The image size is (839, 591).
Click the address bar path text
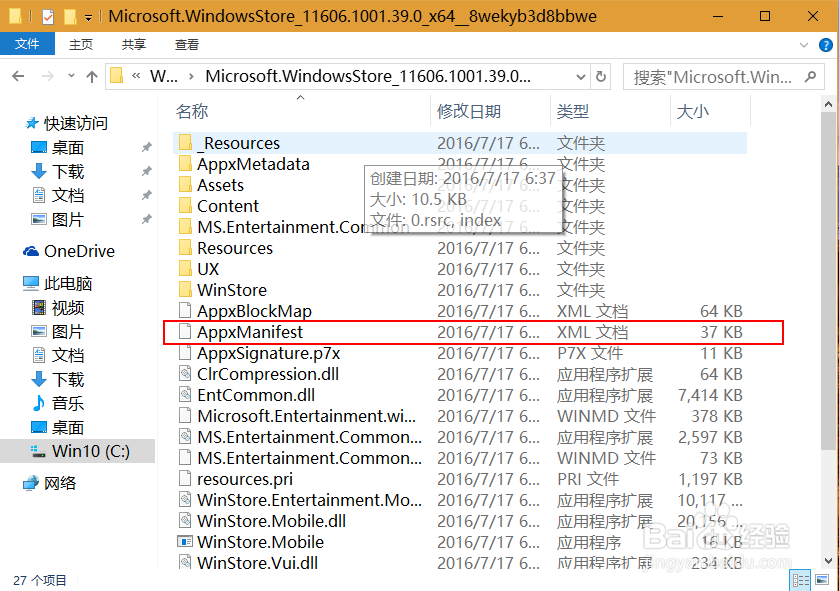[x=368, y=76]
